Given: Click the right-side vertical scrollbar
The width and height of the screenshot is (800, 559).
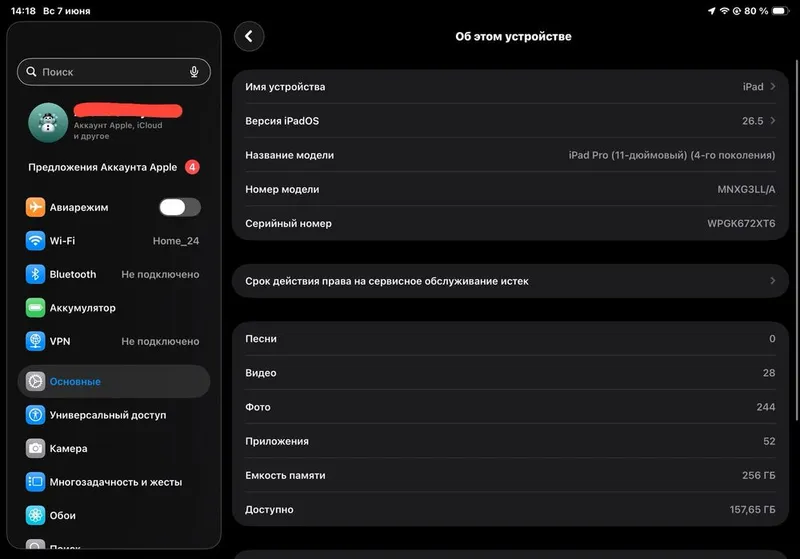Looking at the screenshot, I should coord(797,240).
